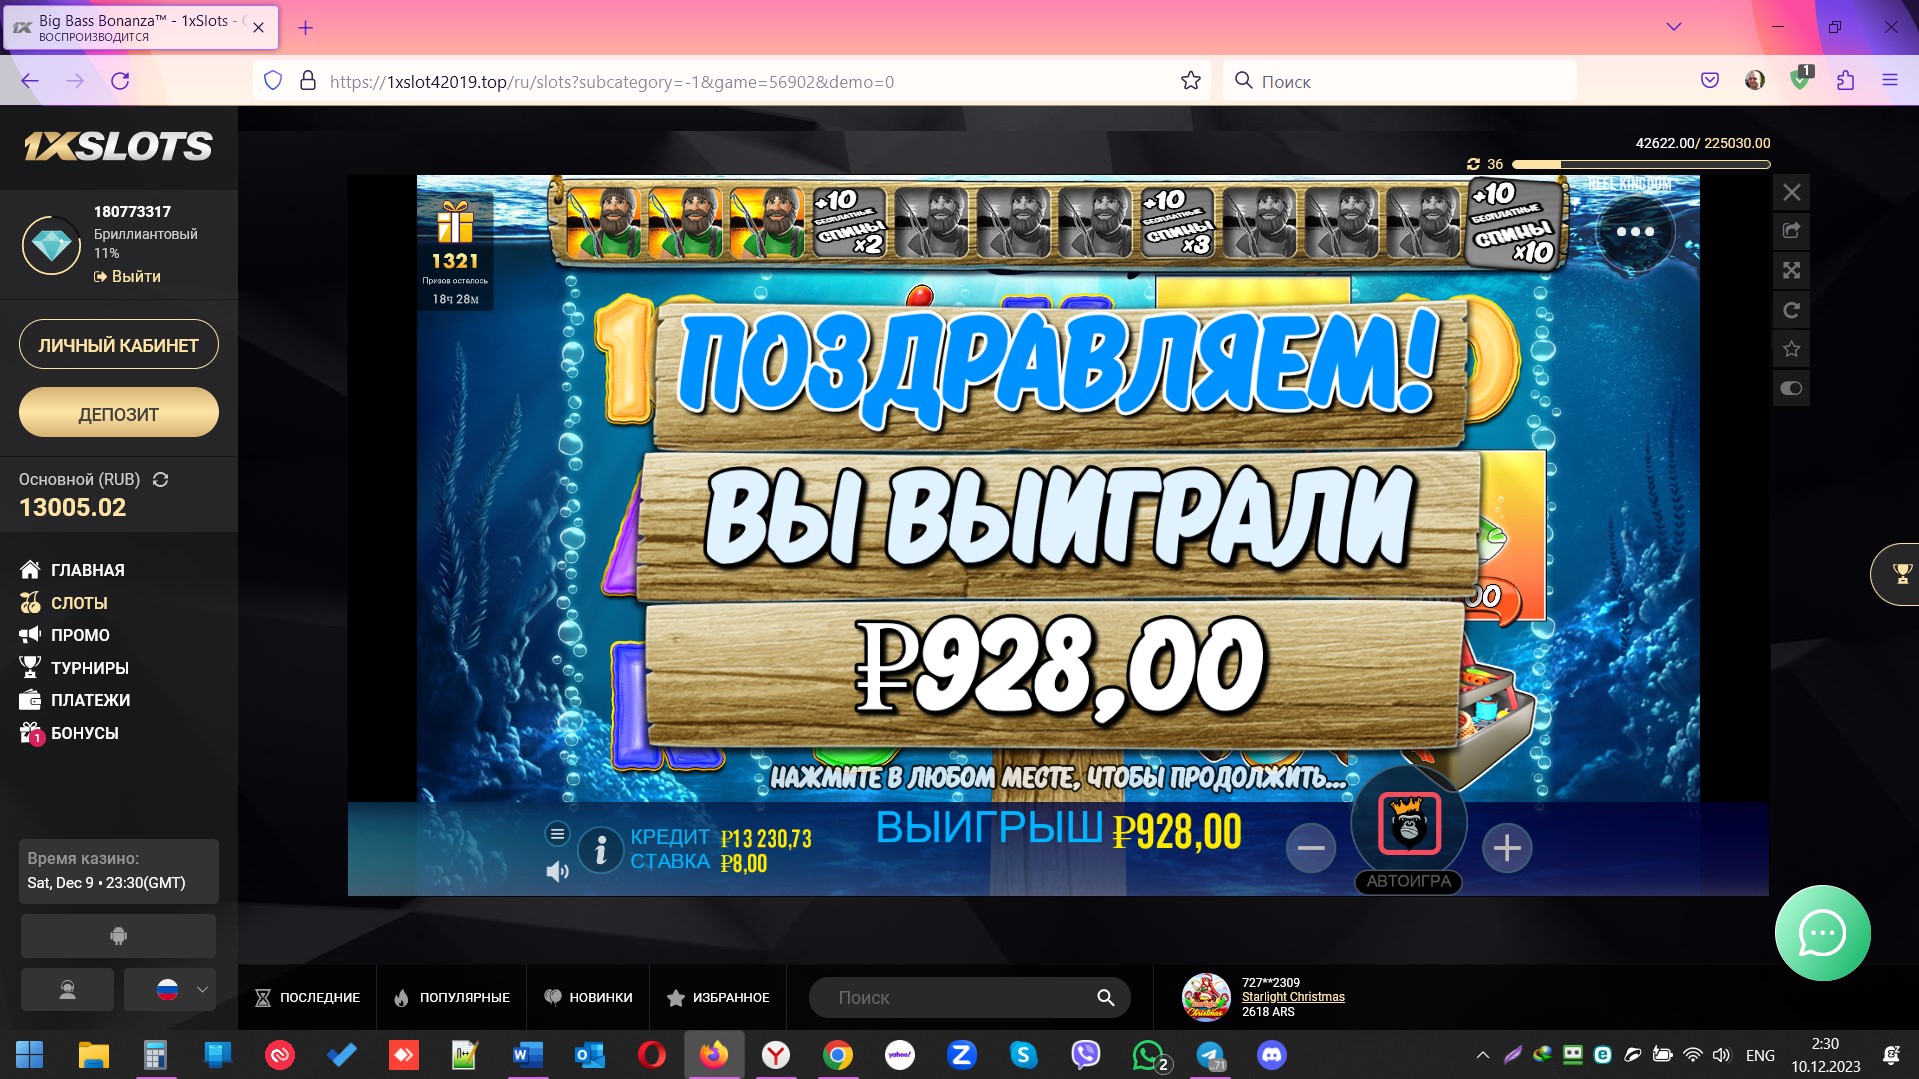This screenshot has height=1079, width=1919.
Task: Open the game hamburger menu
Action: 557,833
